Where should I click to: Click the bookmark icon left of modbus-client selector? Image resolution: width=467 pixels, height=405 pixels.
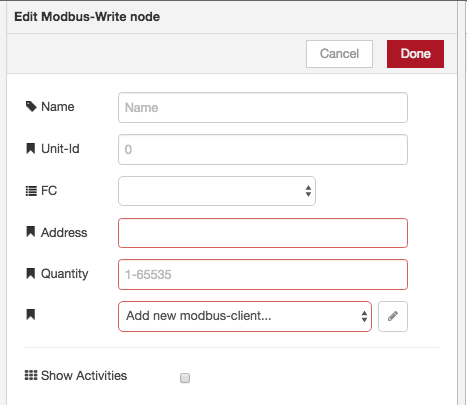[x=31, y=314]
